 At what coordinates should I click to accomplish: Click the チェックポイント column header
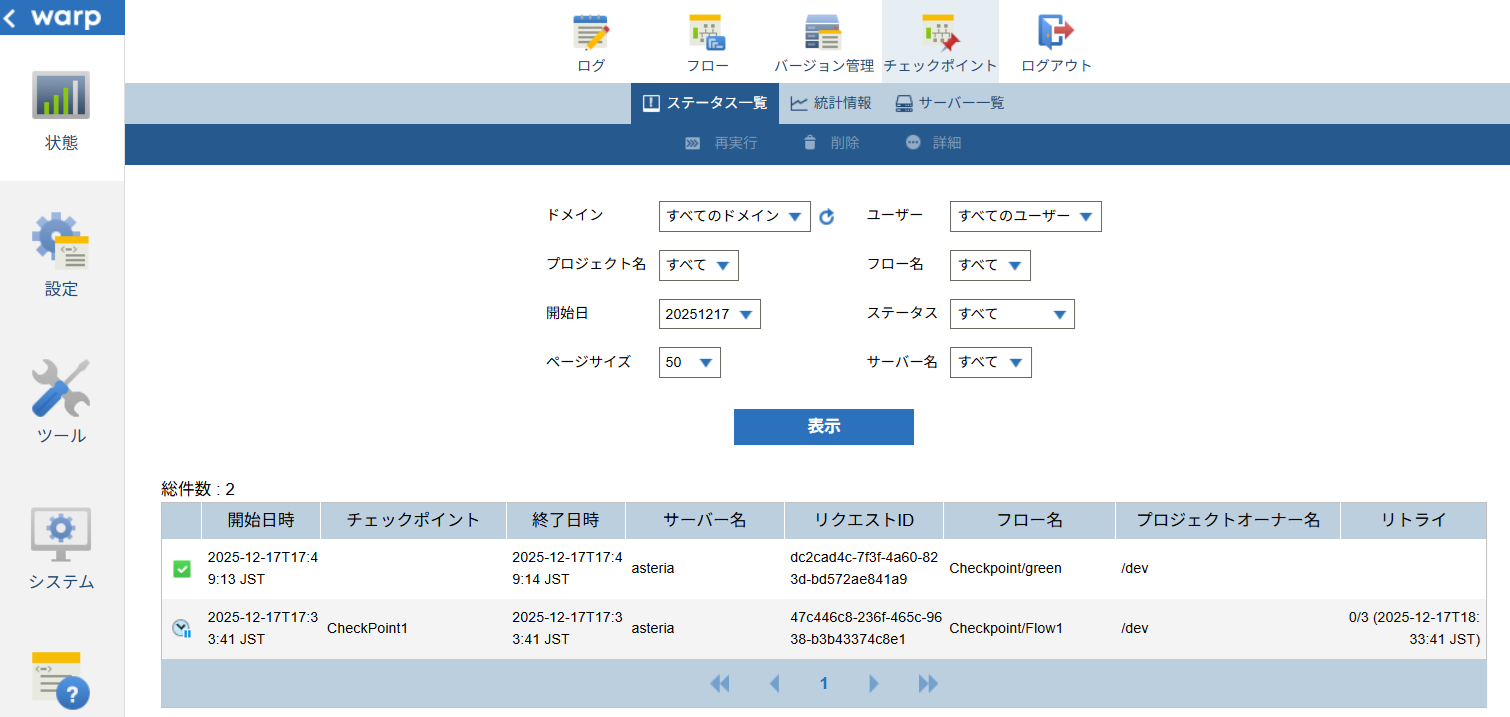pos(413,520)
